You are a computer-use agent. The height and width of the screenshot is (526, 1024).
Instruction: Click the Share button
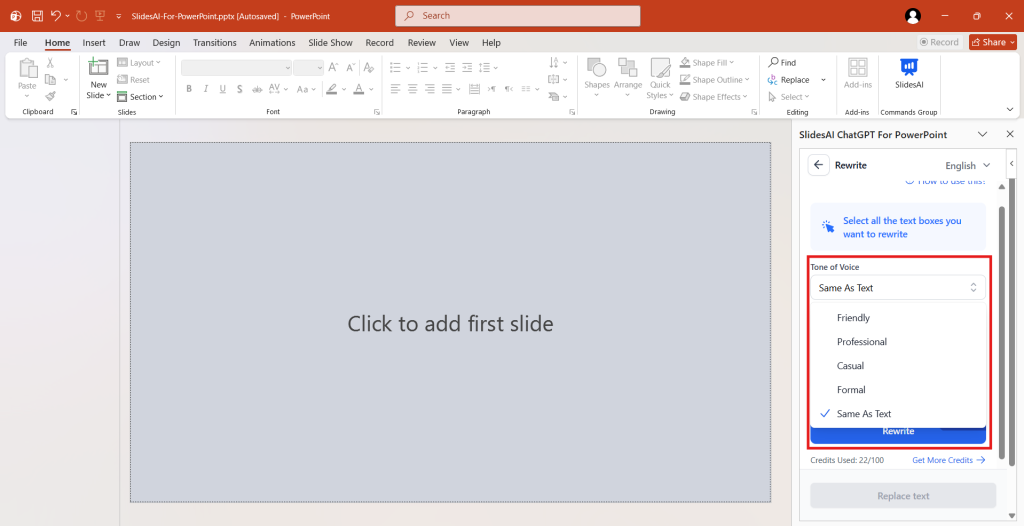[x=993, y=42]
